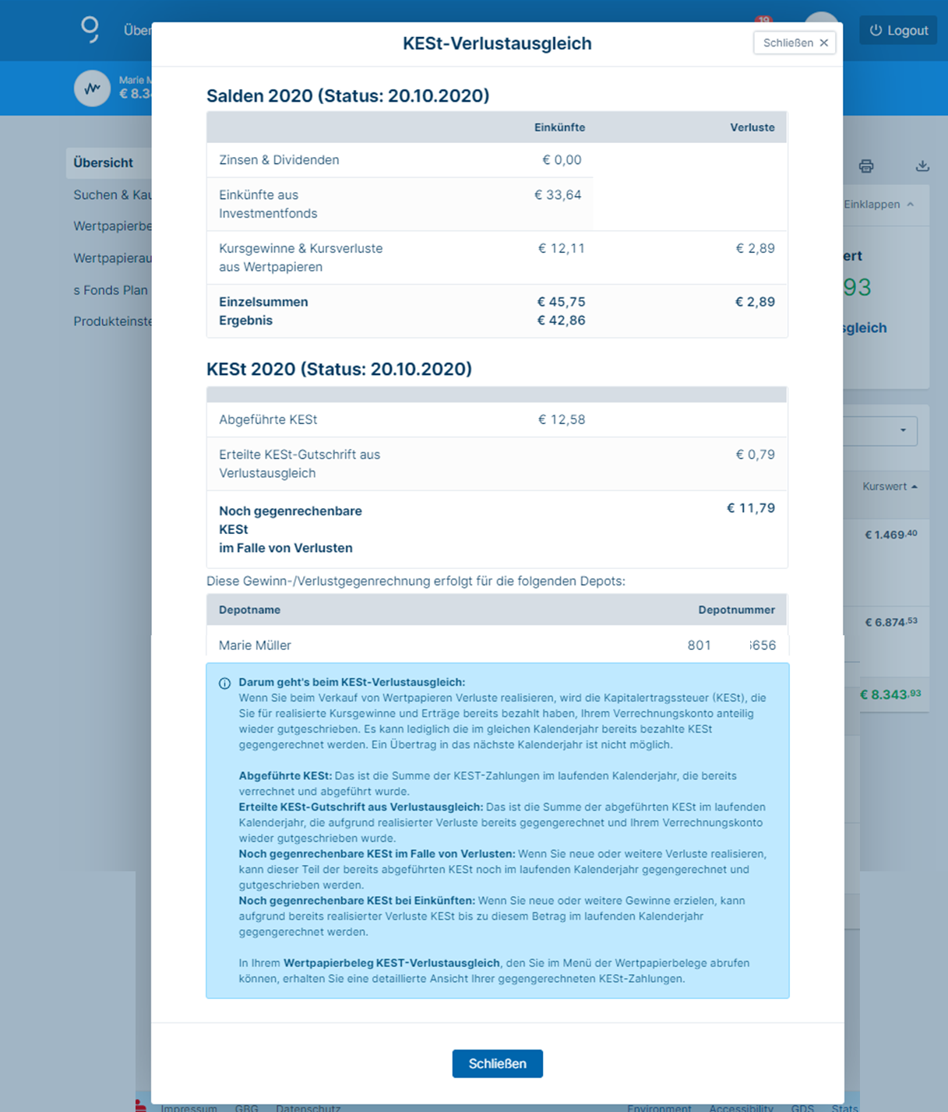Viewport: 948px width, 1112px height.
Task: Open s Fonds Plan sidebar item
Action: [111, 290]
